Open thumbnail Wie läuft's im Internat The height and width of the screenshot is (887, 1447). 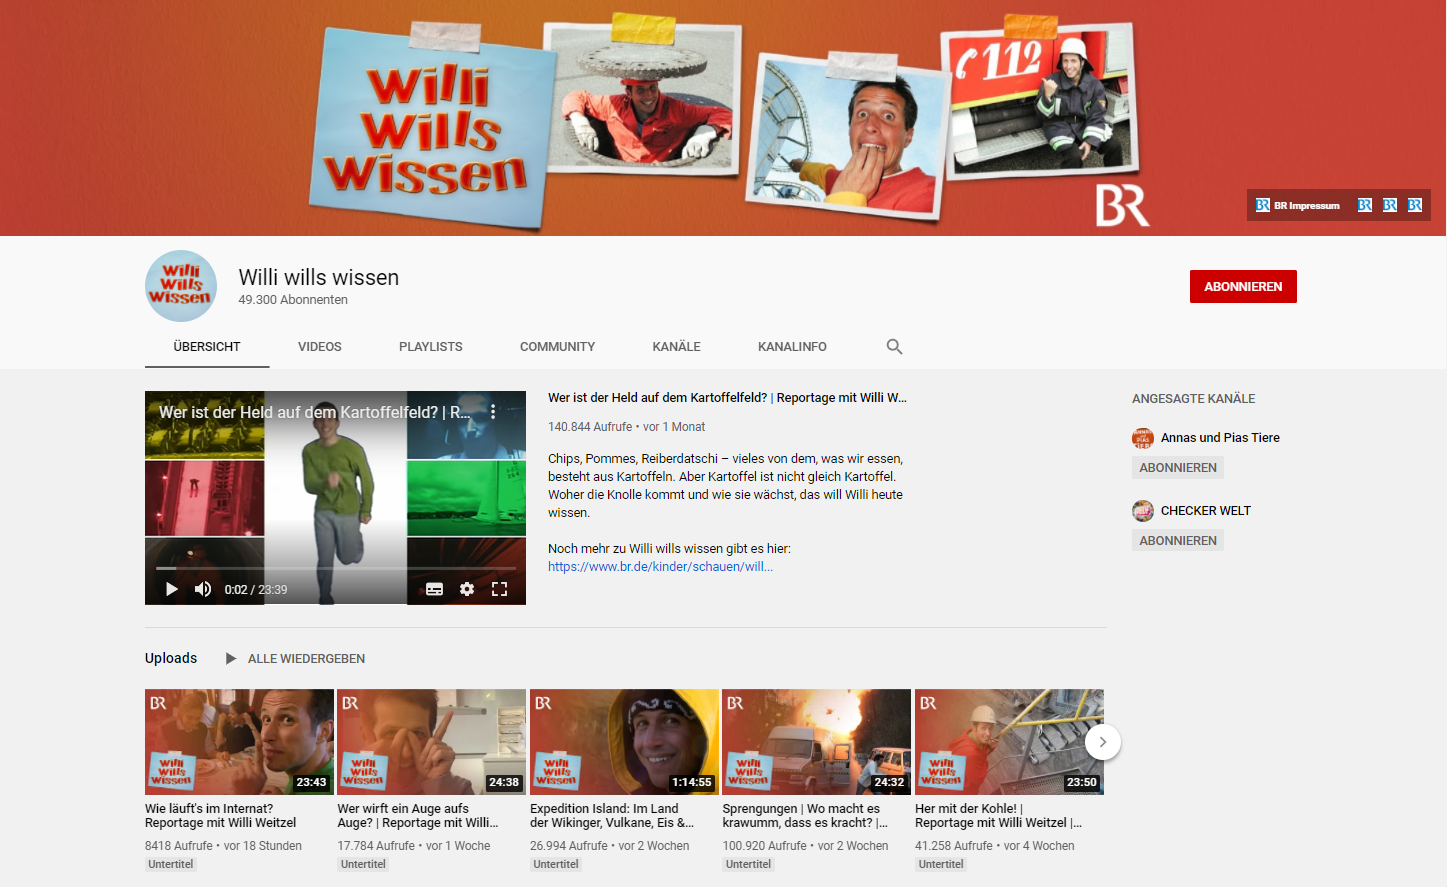[239, 742]
